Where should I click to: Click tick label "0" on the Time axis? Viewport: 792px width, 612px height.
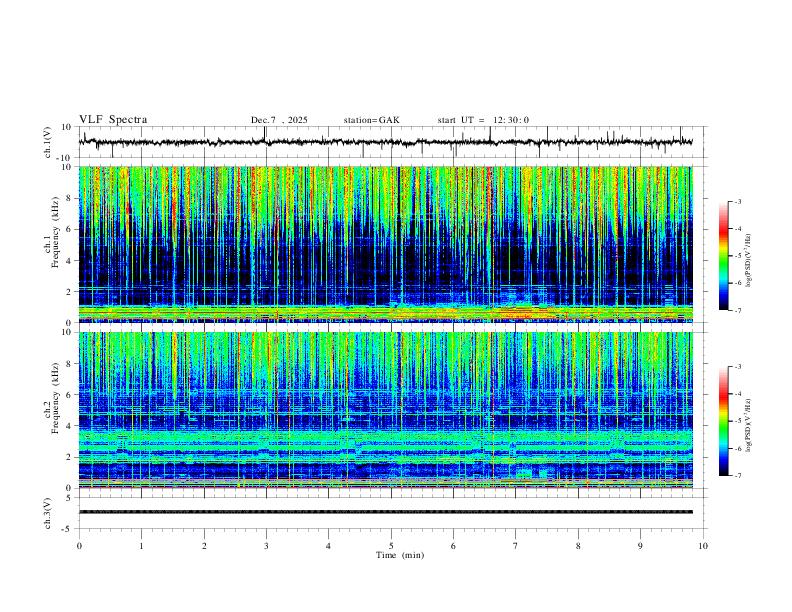click(79, 546)
